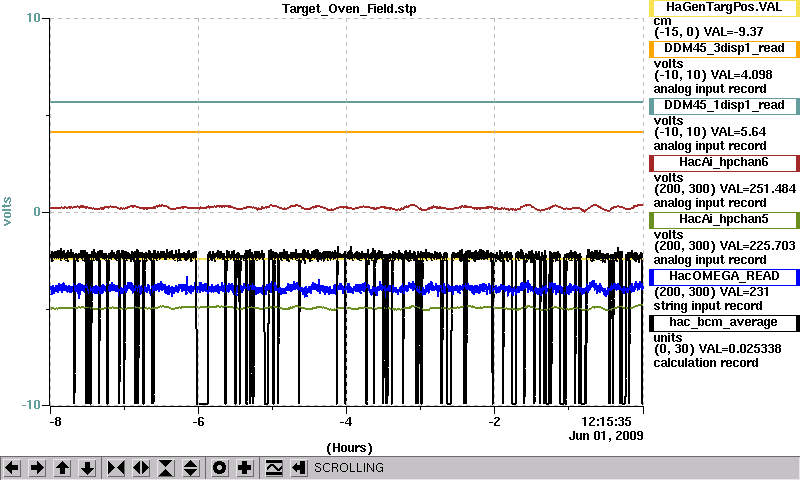Zoom out horizontally with outward-pointing triangles icon
The width and height of the screenshot is (800, 480).
coord(141,468)
